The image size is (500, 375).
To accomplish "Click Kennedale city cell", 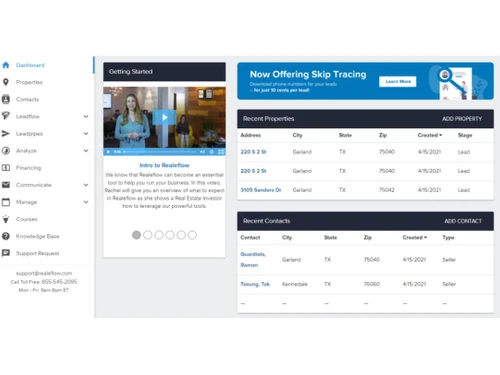I will tap(295, 284).
